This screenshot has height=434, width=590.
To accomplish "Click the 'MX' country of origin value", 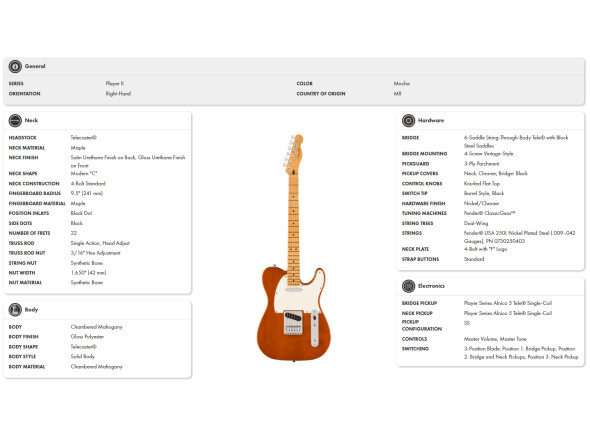I will [x=397, y=94].
